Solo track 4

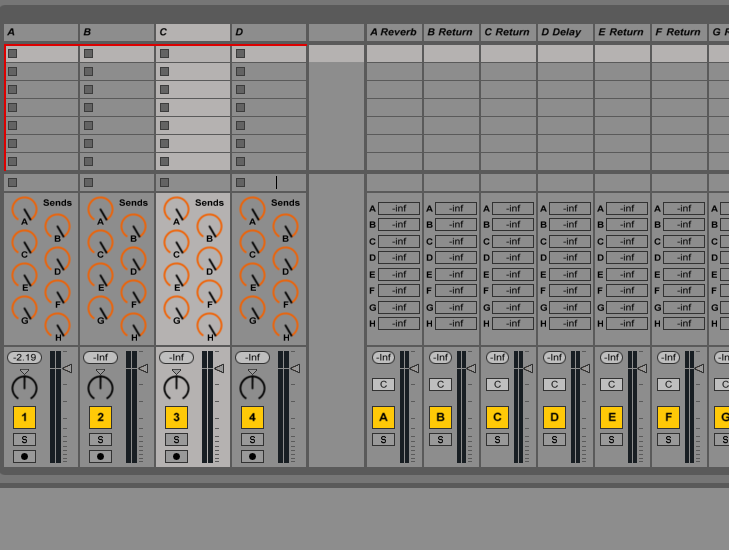pos(252,439)
